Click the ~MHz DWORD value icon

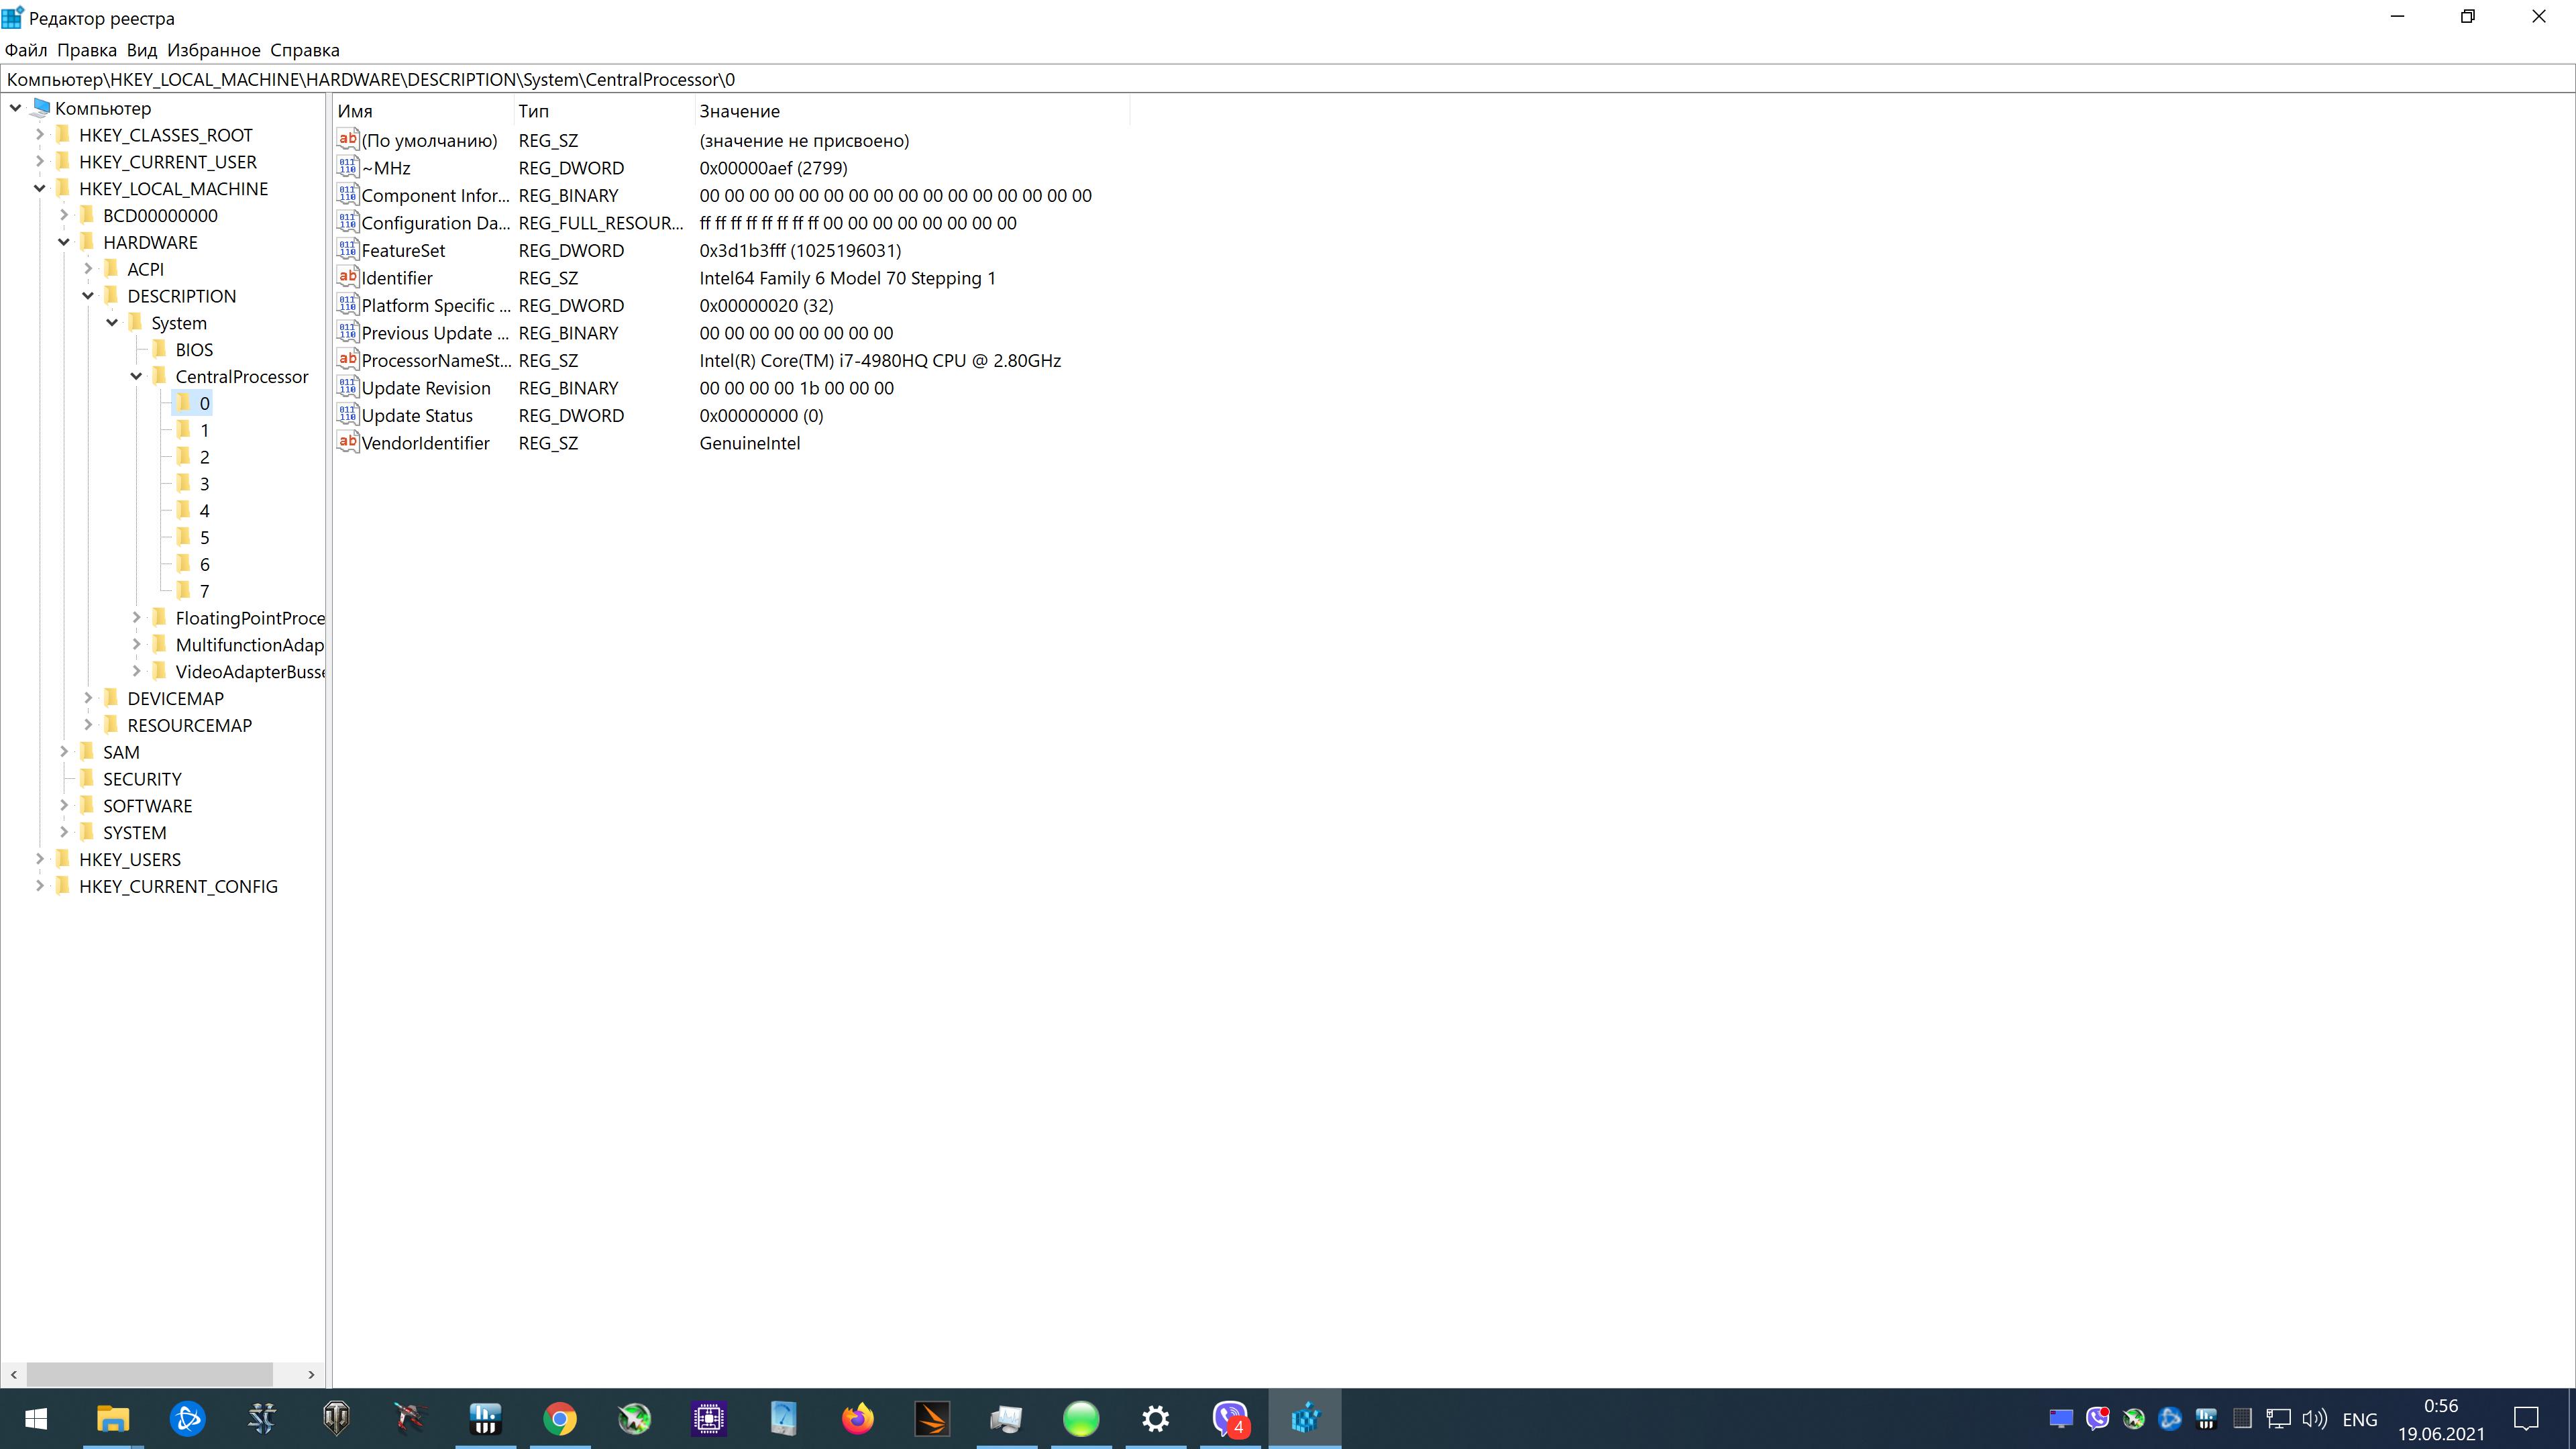[347, 168]
